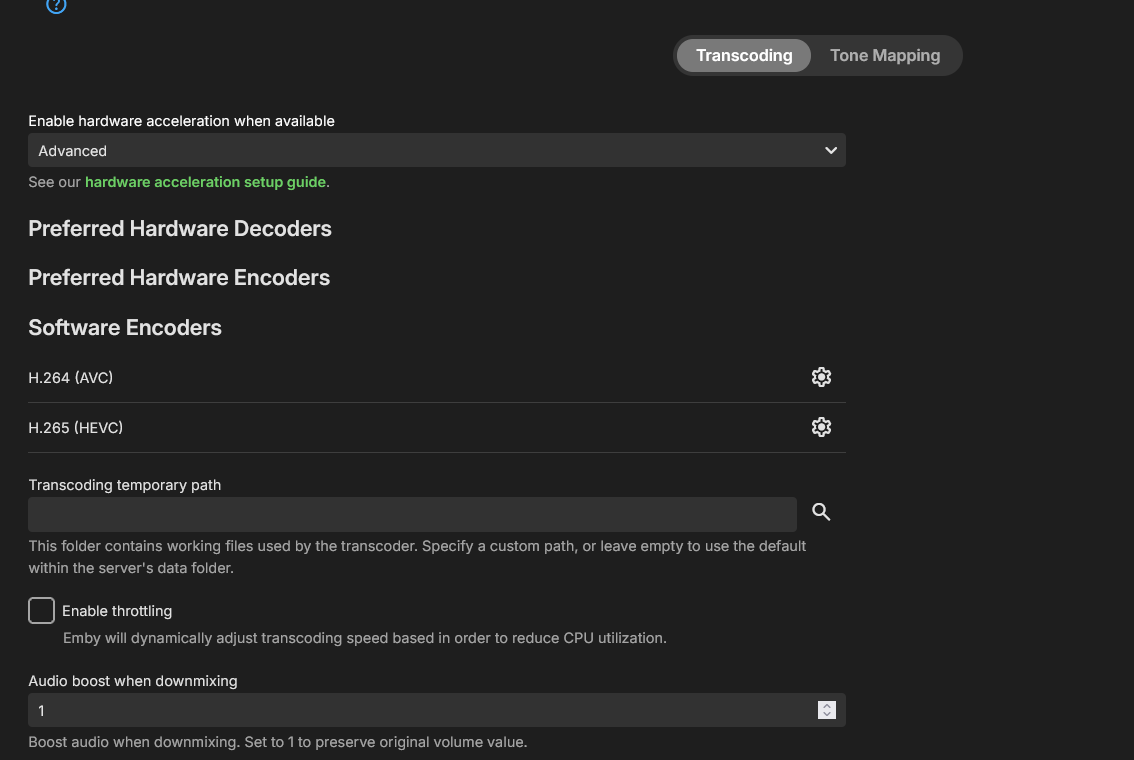Click the blue help question mark icon
Image resolution: width=1134 pixels, height=760 pixels.
coord(56,7)
